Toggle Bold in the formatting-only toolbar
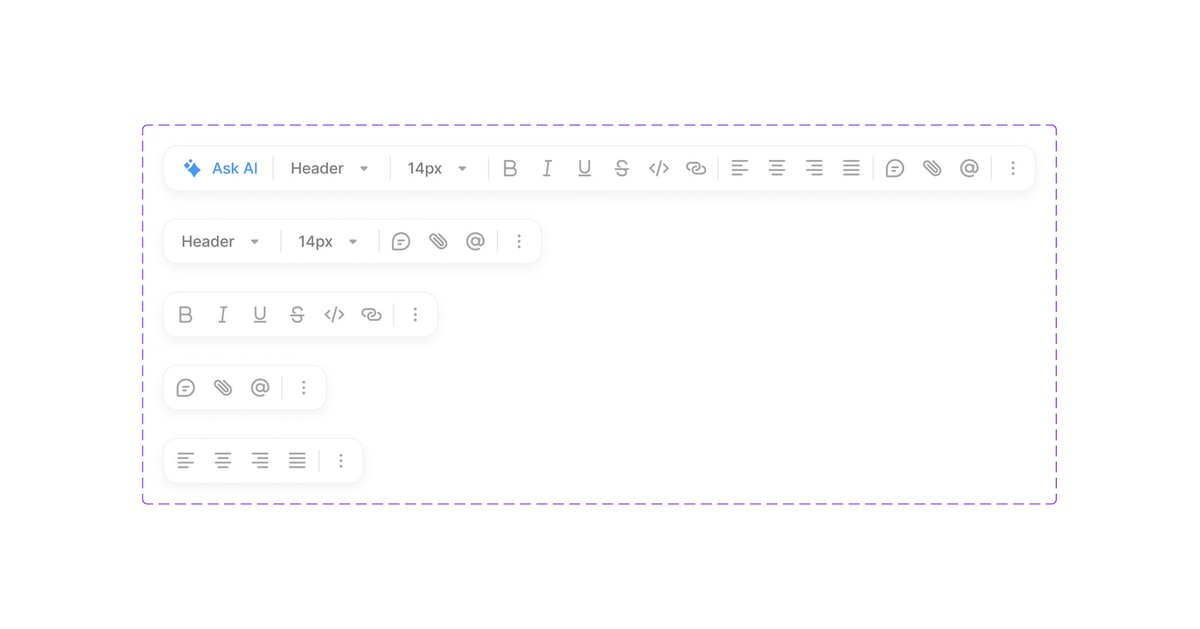 tap(185, 314)
